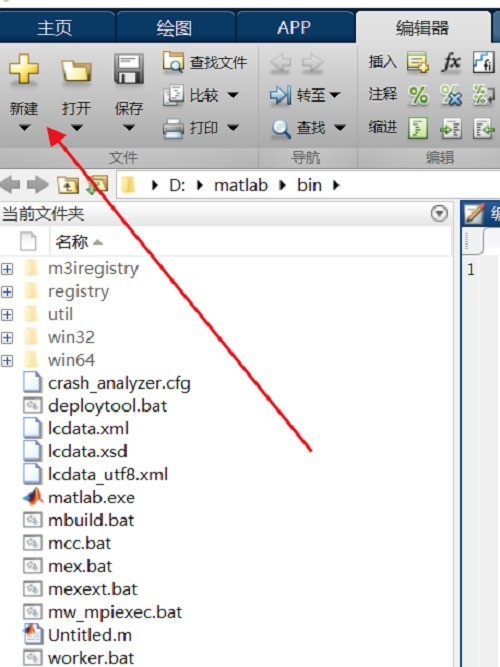Expand the win64 folder tree node

tap(7, 361)
